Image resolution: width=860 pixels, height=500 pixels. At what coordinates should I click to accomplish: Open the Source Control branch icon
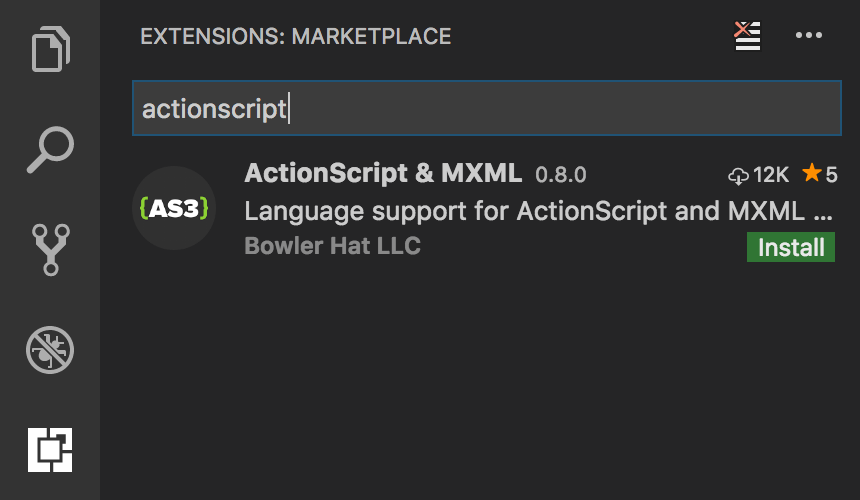[50, 249]
